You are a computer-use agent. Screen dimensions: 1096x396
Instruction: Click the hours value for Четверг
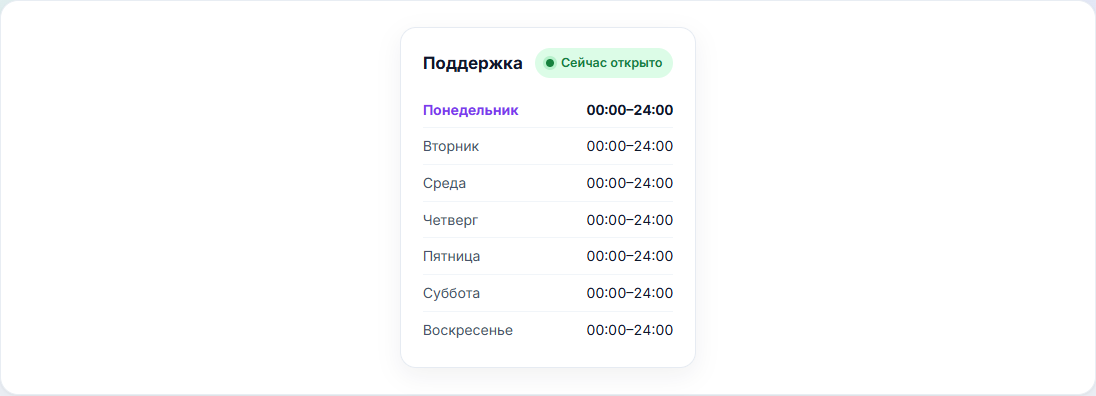(630, 220)
